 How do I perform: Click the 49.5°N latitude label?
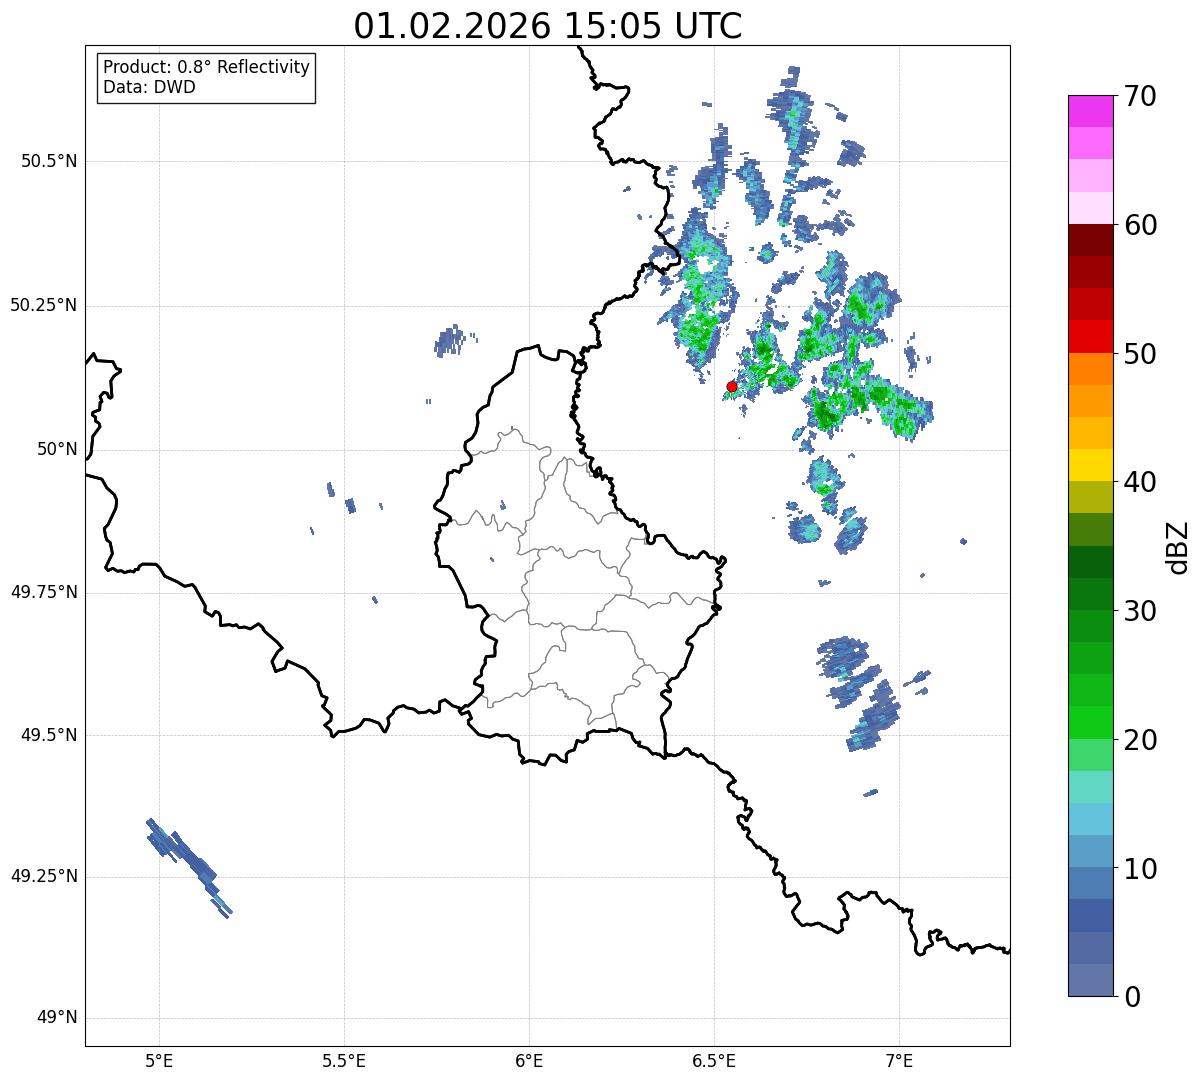click(x=49, y=735)
